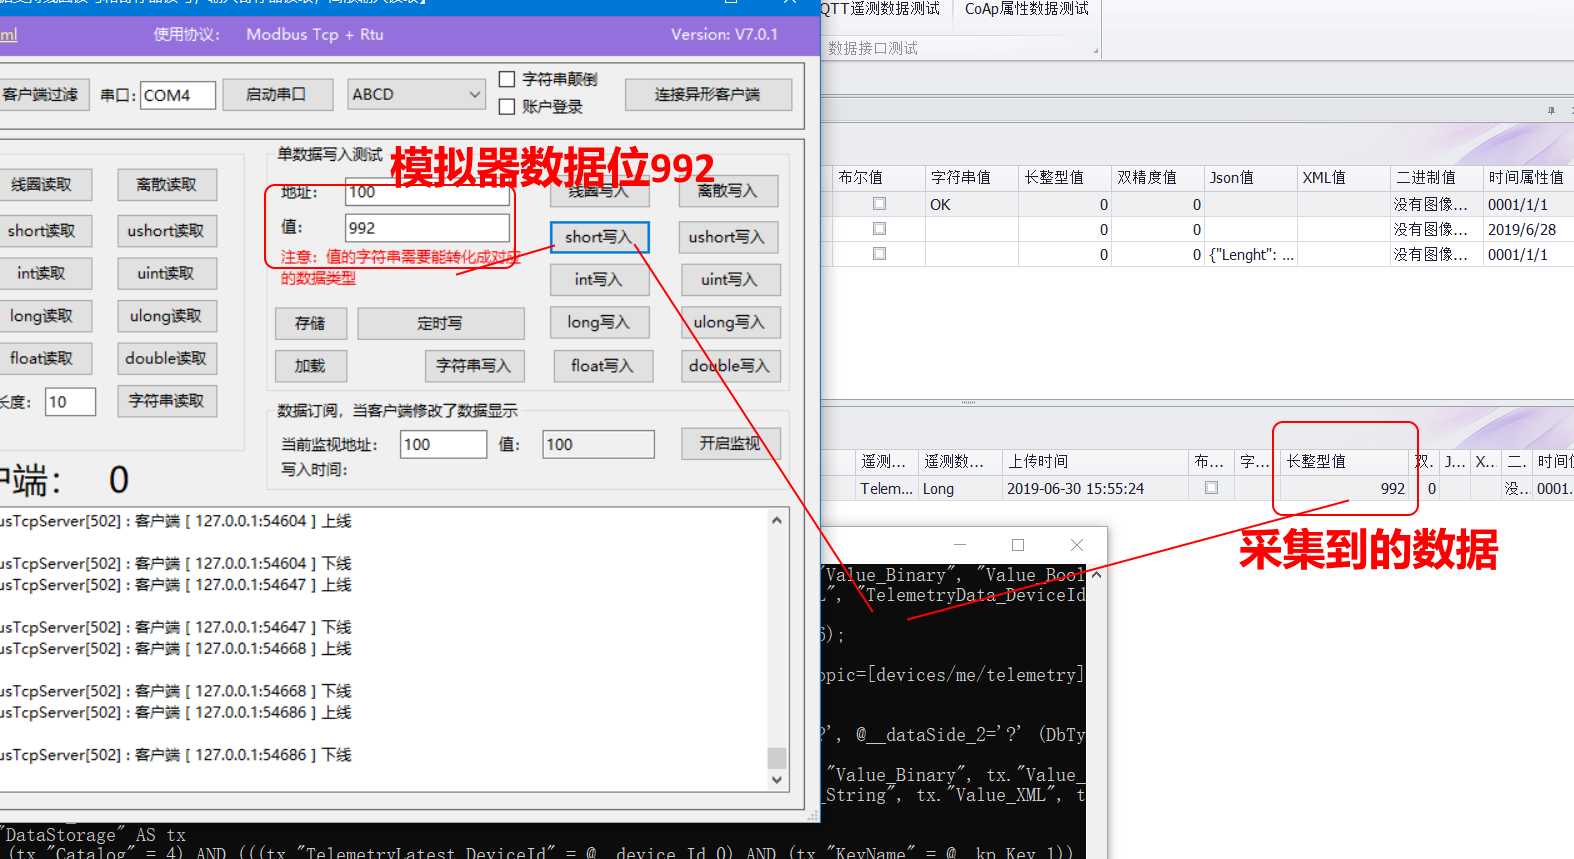The image size is (1574, 859).
Task: Click the double读取 button
Action: (x=167, y=358)
